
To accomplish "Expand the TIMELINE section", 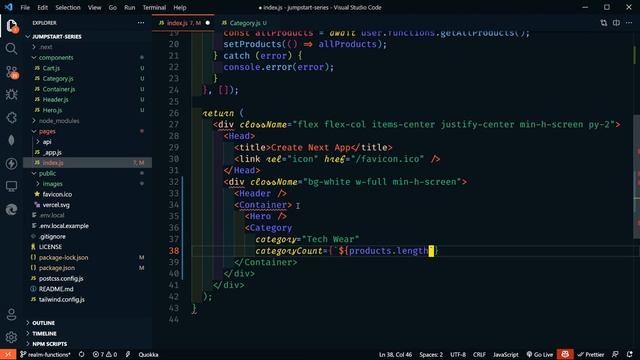I will click(x=41, y=333).
